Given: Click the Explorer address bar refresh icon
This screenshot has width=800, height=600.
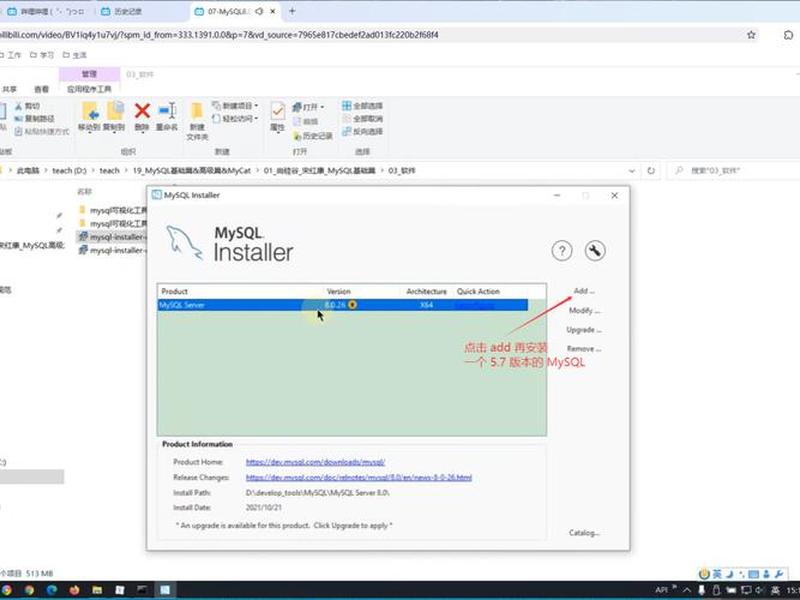Looking at the screenshot, I should click(x=651, y=171).
